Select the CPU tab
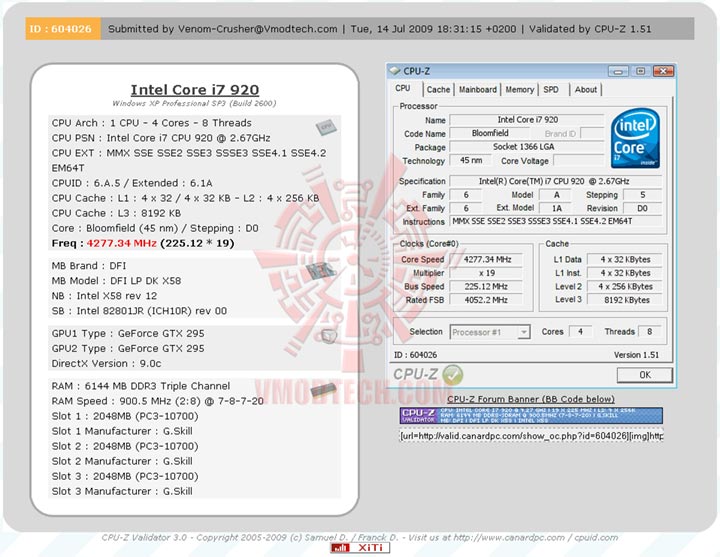This screenshot has width=720, height=557. click(x=403, y=88)
